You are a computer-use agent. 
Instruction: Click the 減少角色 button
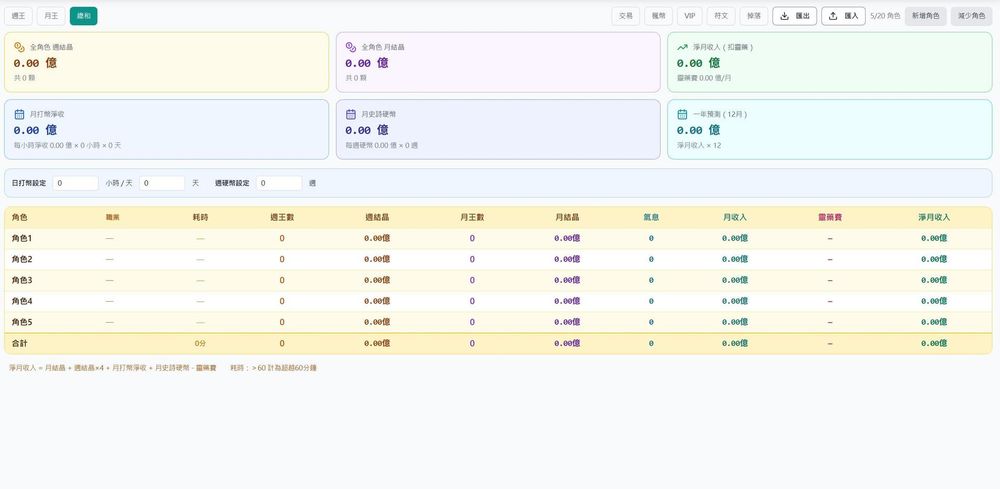pos(971,16)
